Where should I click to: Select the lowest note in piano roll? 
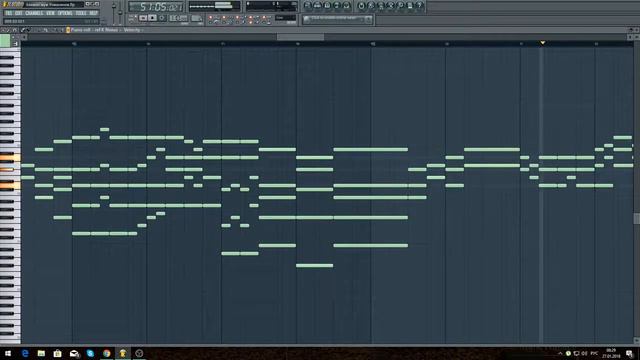point(314,265)
